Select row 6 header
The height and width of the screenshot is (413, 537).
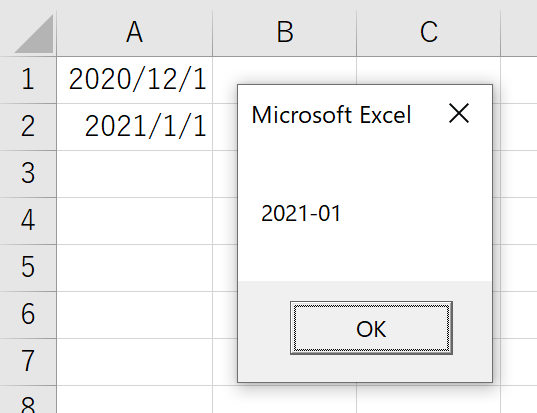(x=28, y=315)
